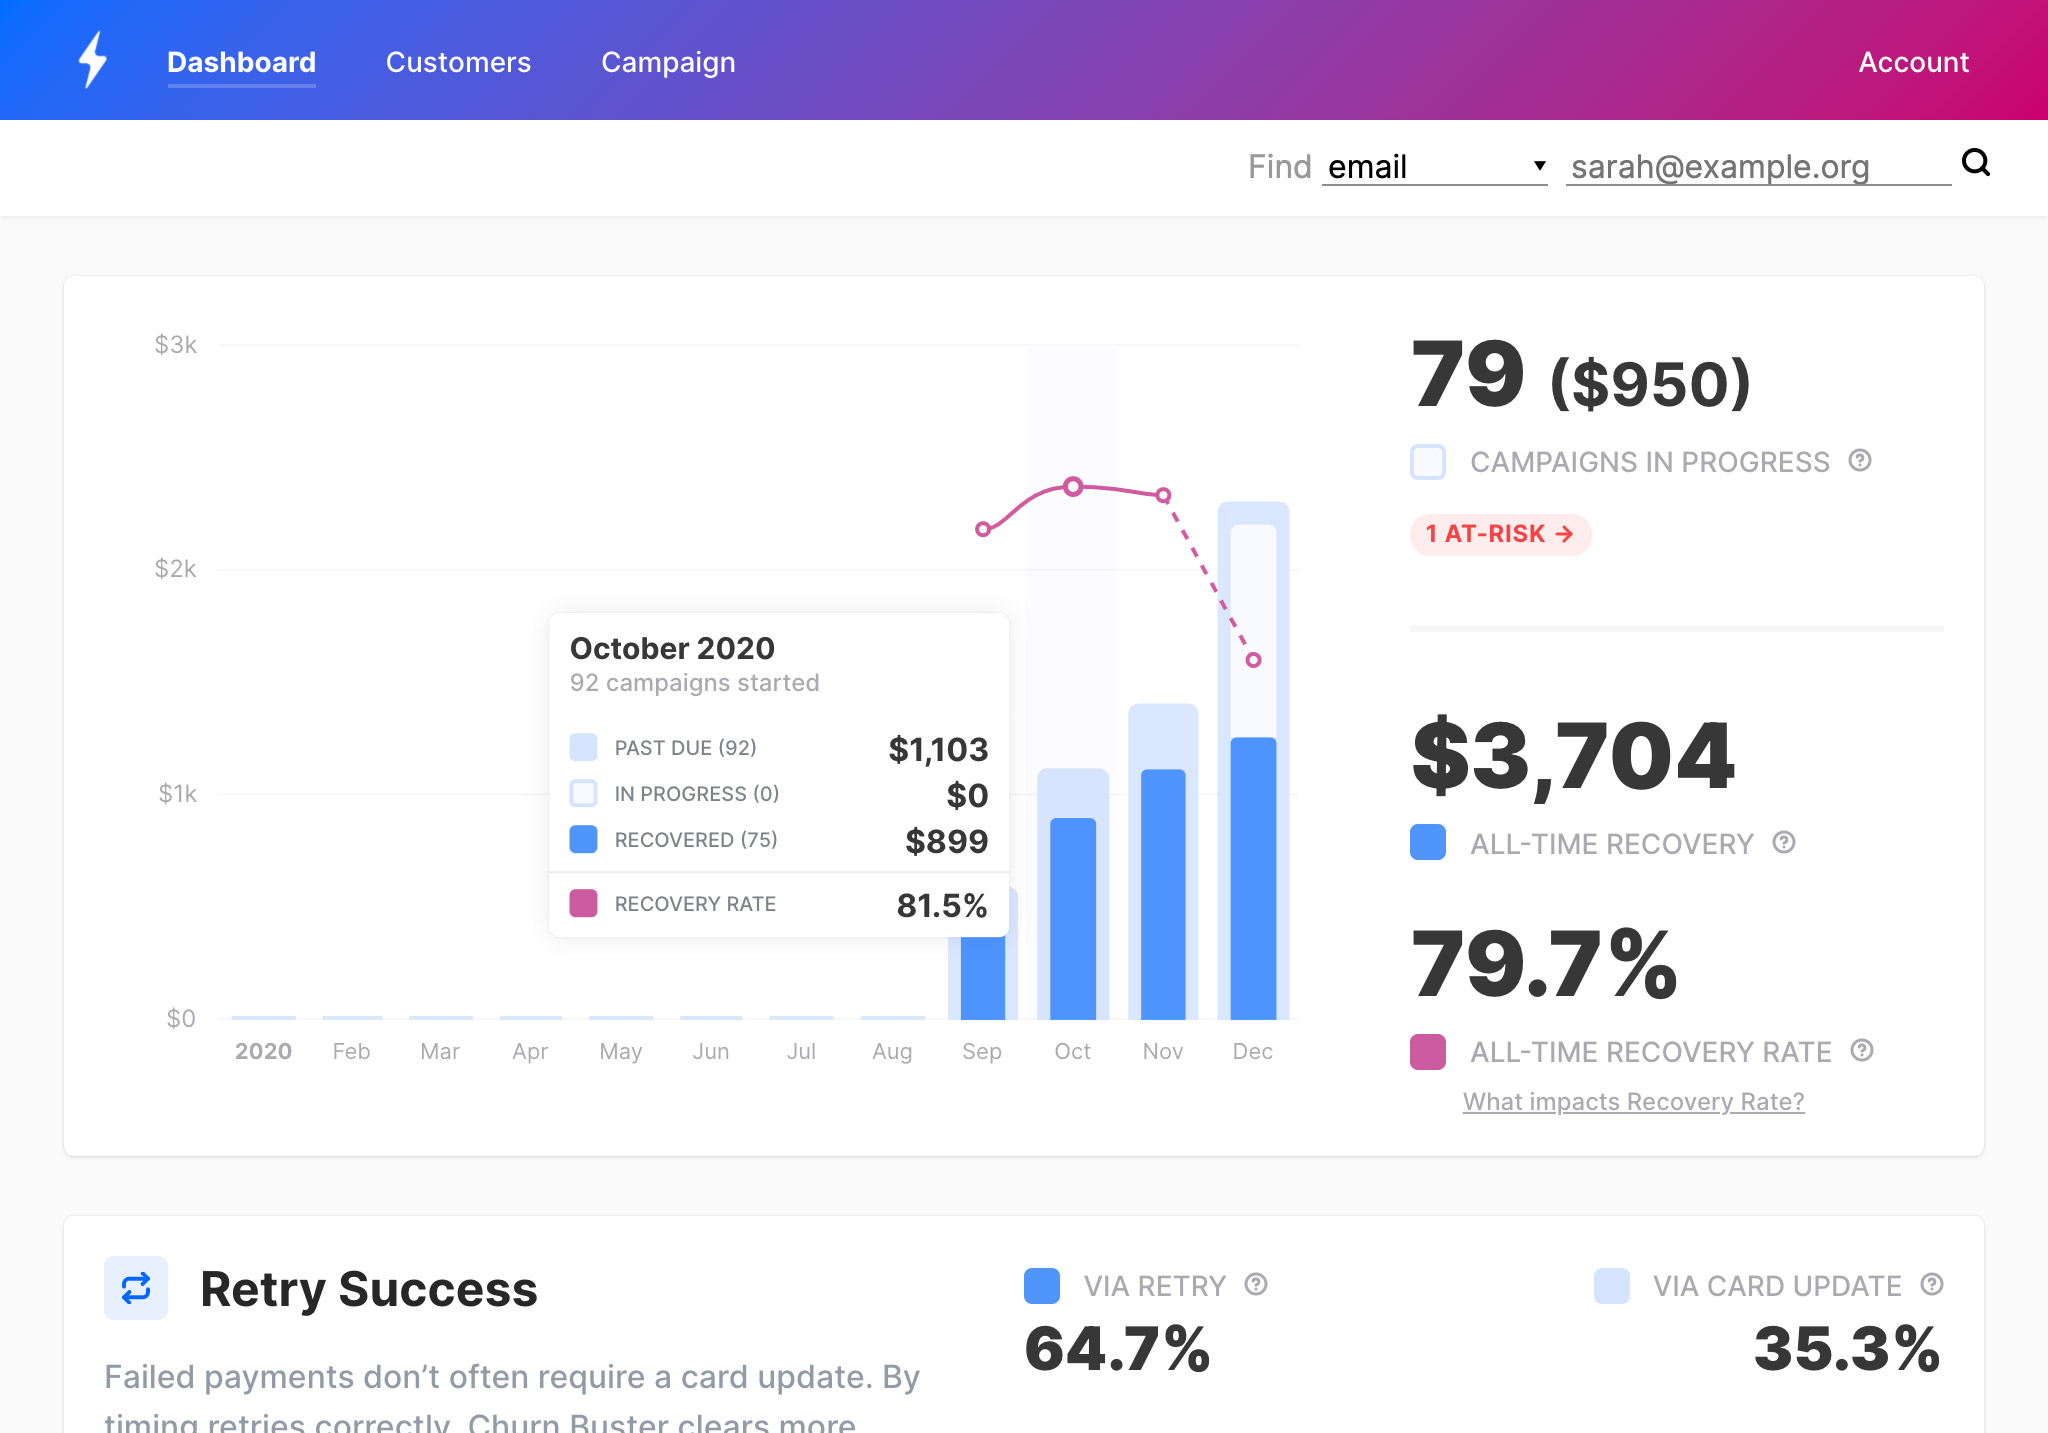The image size is (2048, 1433).
Task: Click the Via Card Update swatch
Action: pos(1612,1286)
